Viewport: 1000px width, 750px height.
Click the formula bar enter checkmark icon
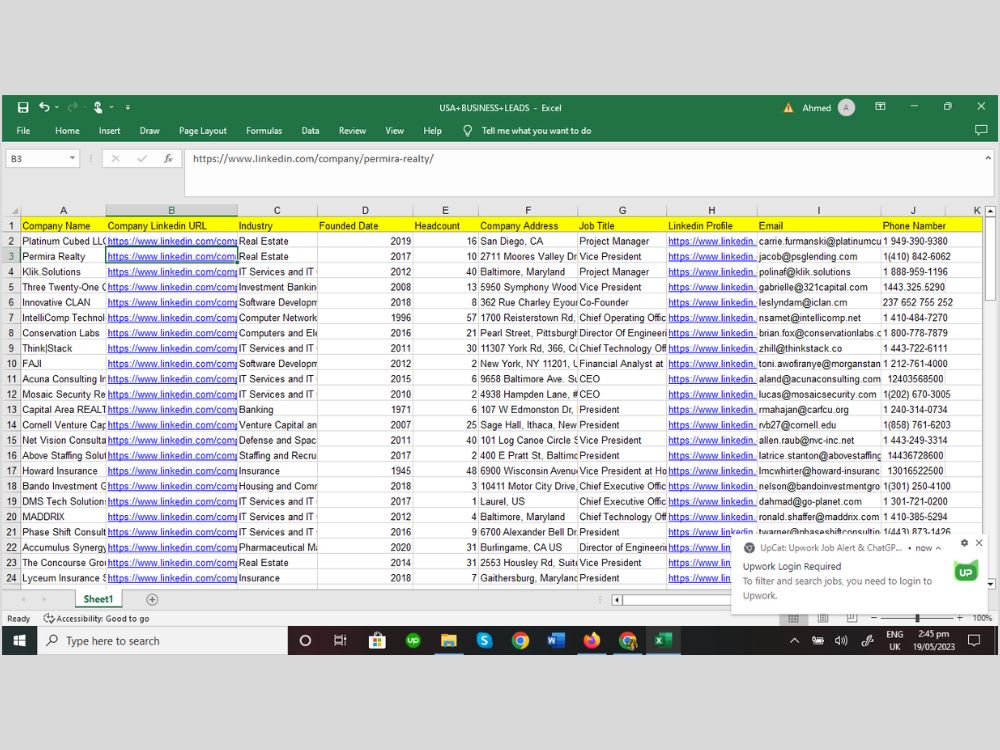point(142,158)
